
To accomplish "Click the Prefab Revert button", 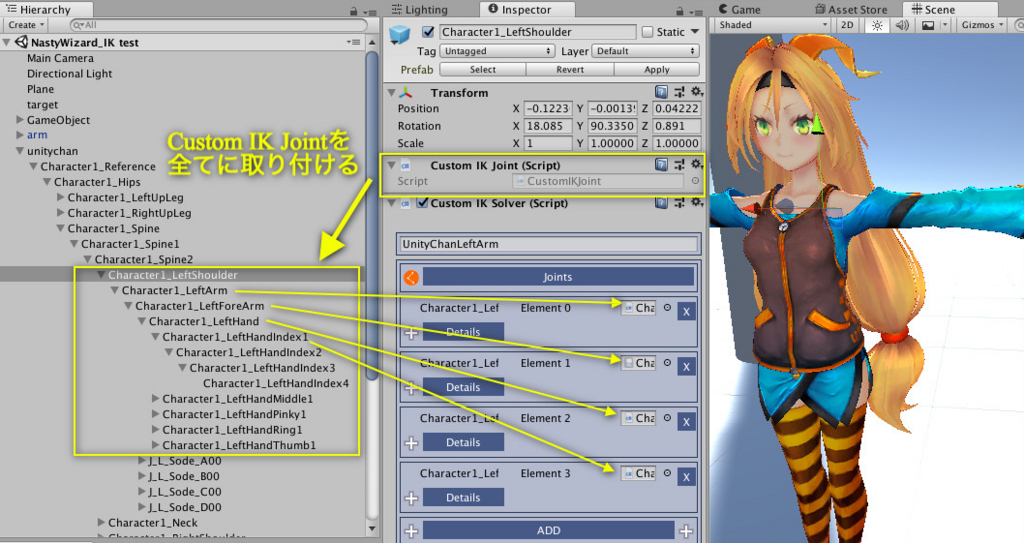I will pos(570,69).
